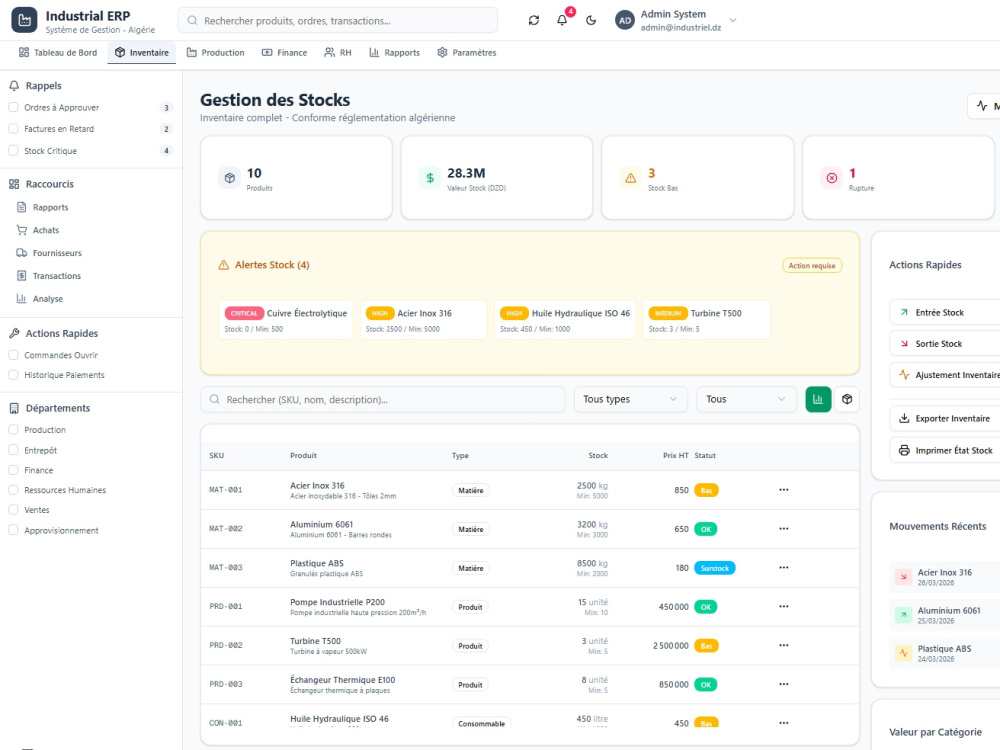Screen dimensions: 1000x750
Task: Expand the Admin System user menu chevron
Action: click(733, 20)
